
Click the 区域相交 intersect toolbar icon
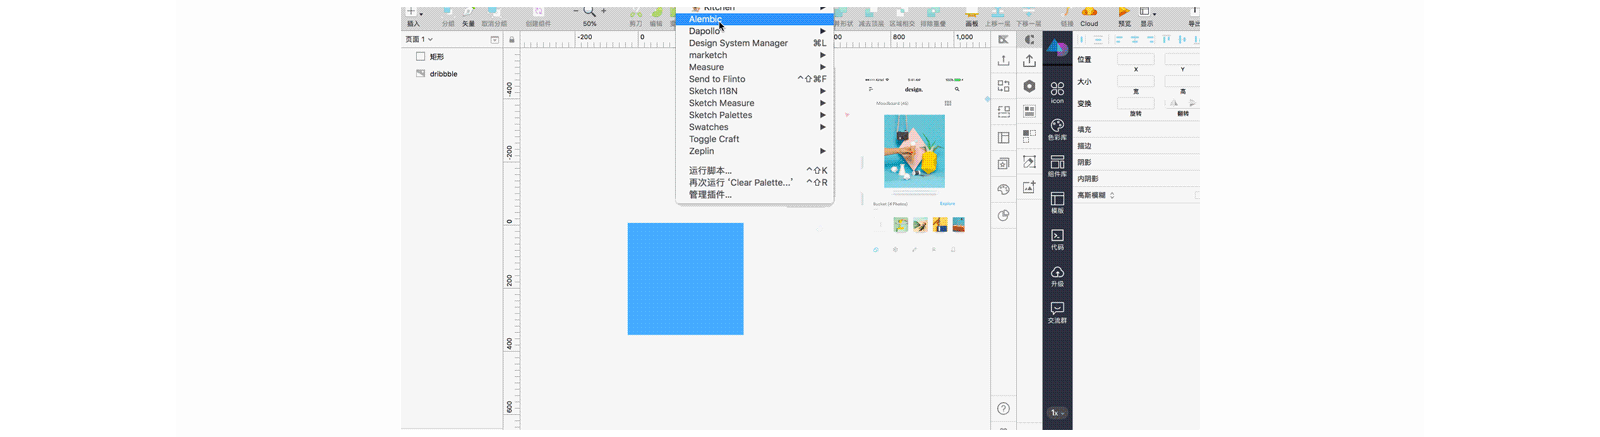(x=902, y=17)
